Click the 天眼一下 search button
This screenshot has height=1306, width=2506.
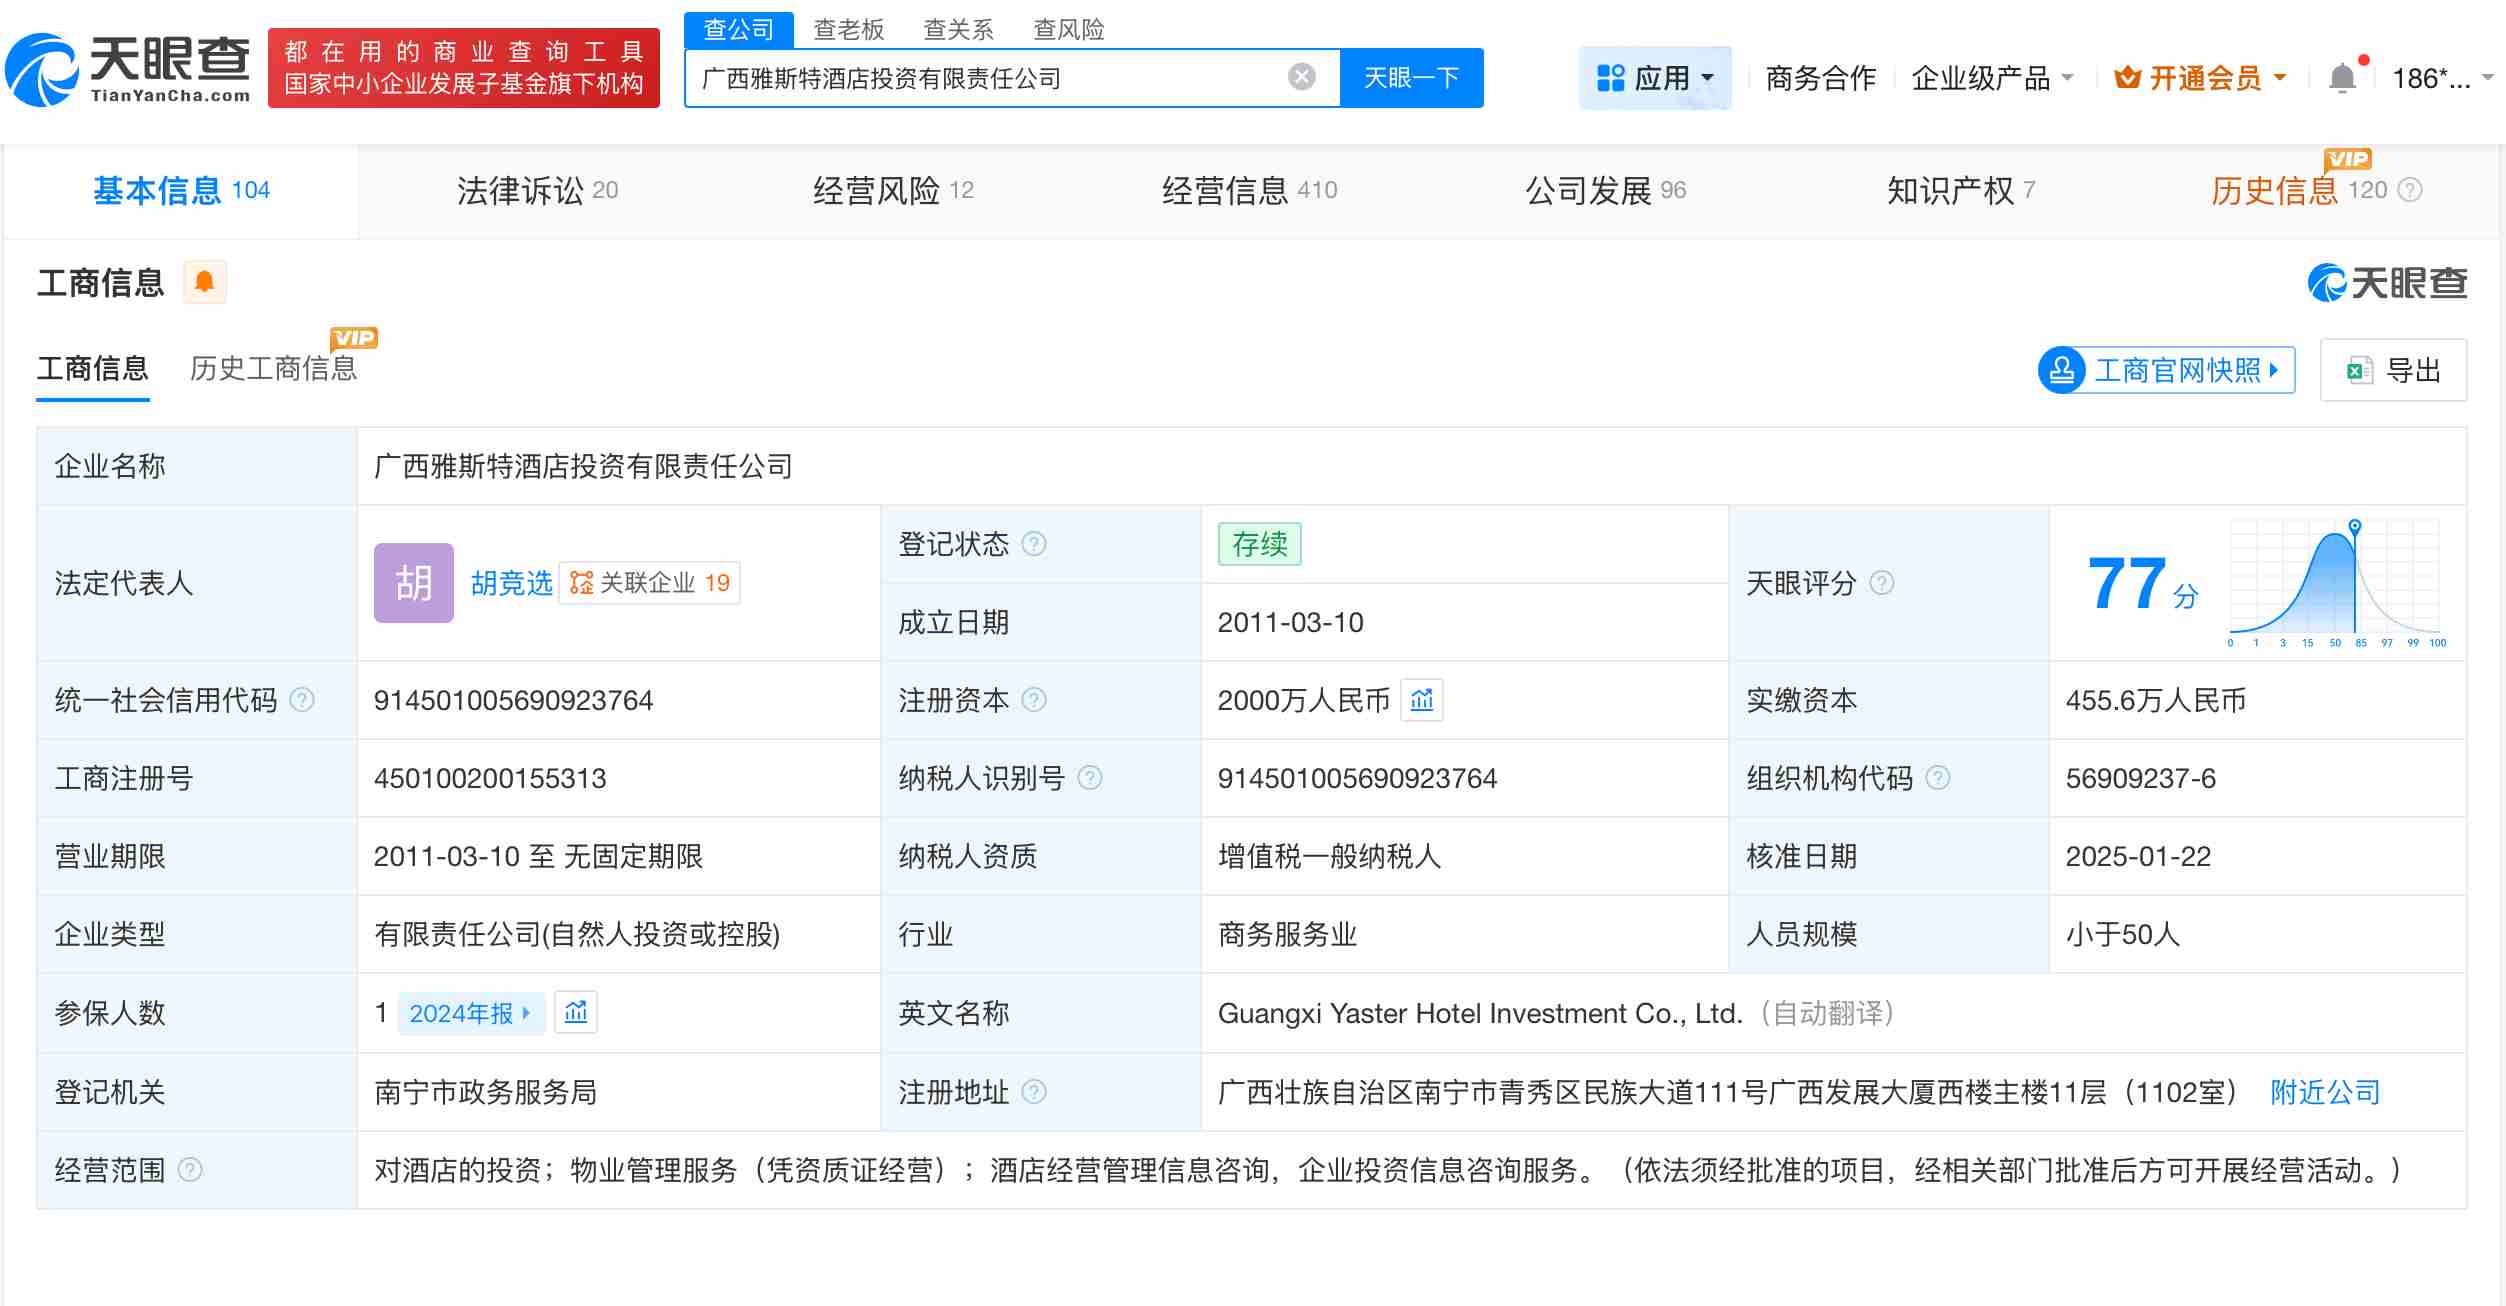pyautogui.click(x=1411, y=77)
